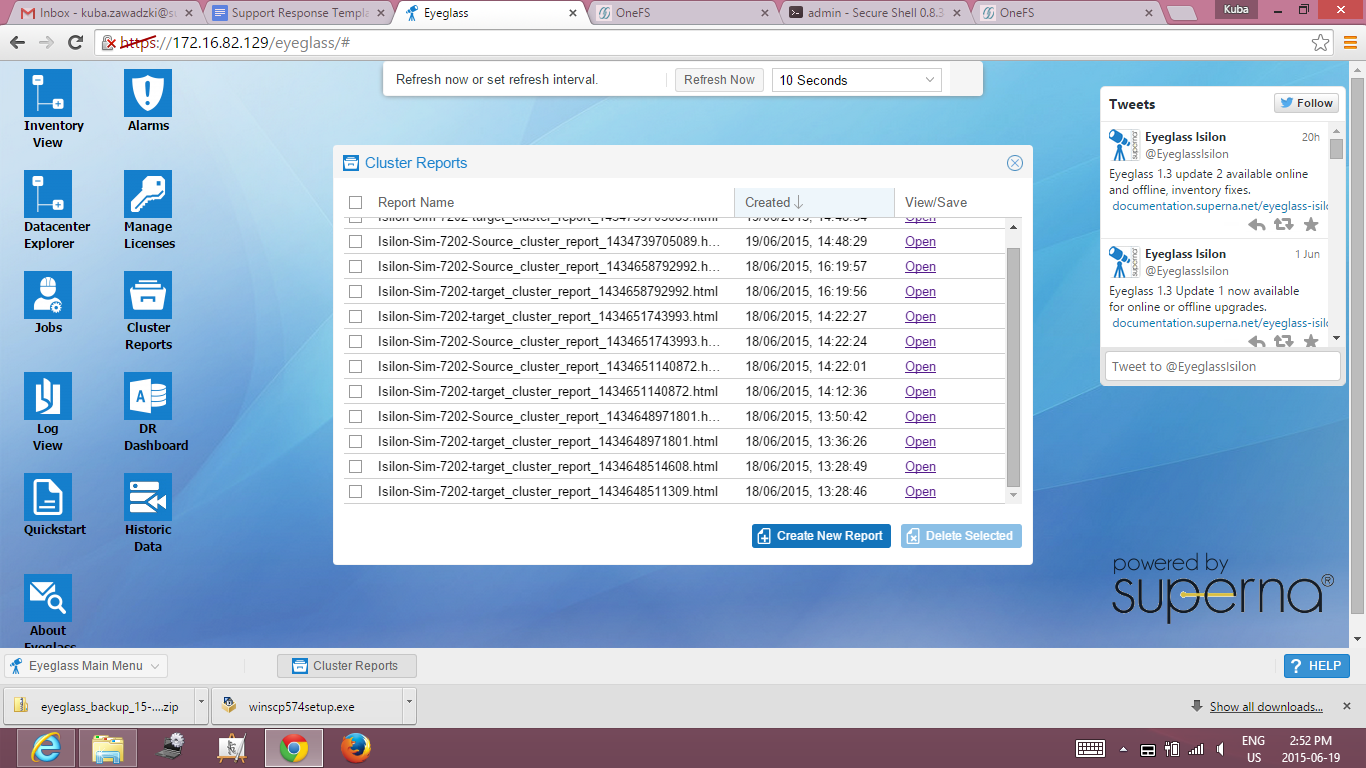This screenshot has height=768, width=1366.
Task: Reload the page with browser reload icon
Action: [75, 43]
